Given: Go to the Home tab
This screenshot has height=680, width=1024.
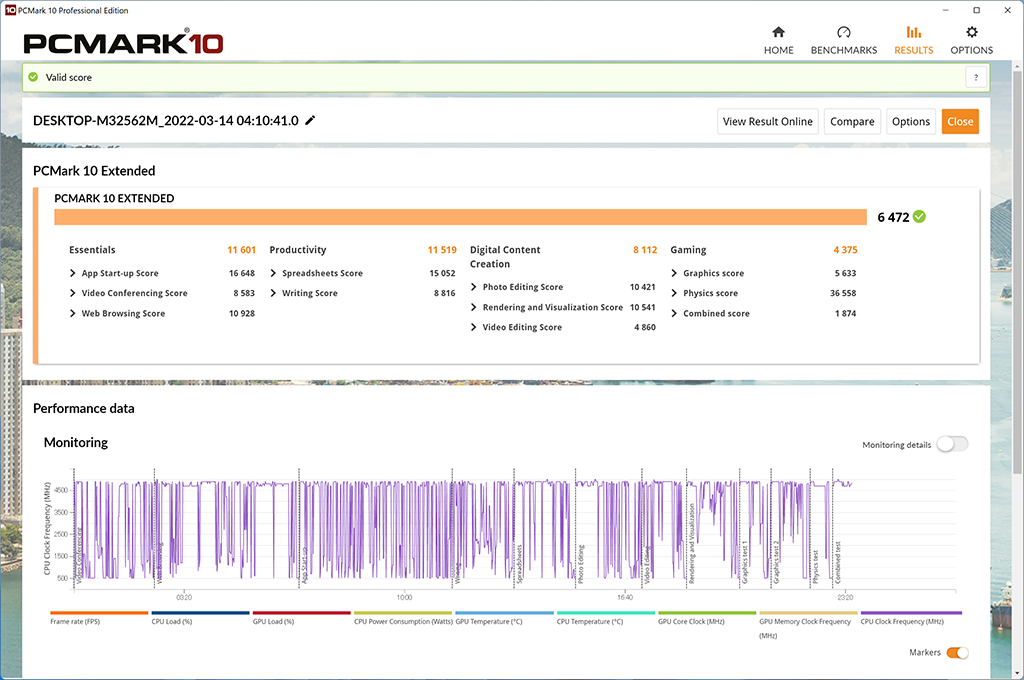Looking at the screenshot, I should click(778, 40).
